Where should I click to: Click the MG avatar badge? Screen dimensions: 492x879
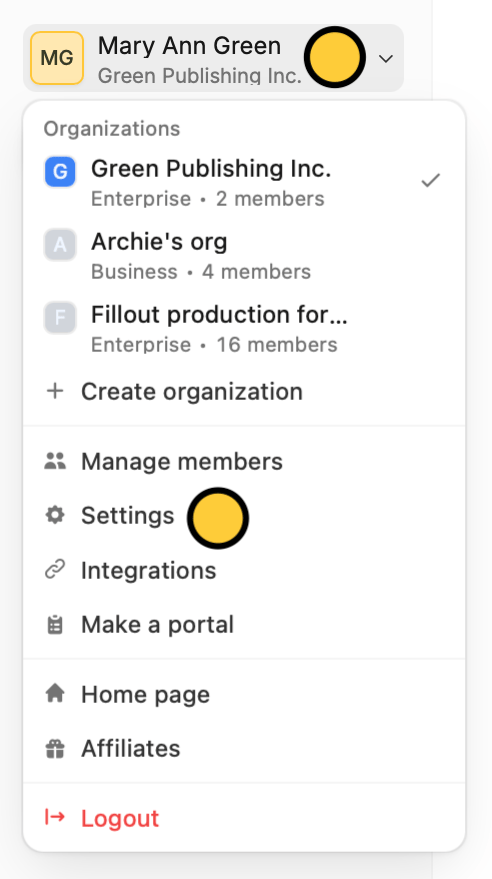click(x=57, y=58)
